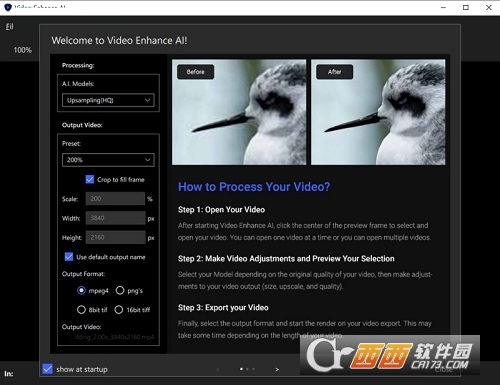The height and width of the screenshot is (385, 500).
Task: Click the output video file path text
Action: coord(114,337)
